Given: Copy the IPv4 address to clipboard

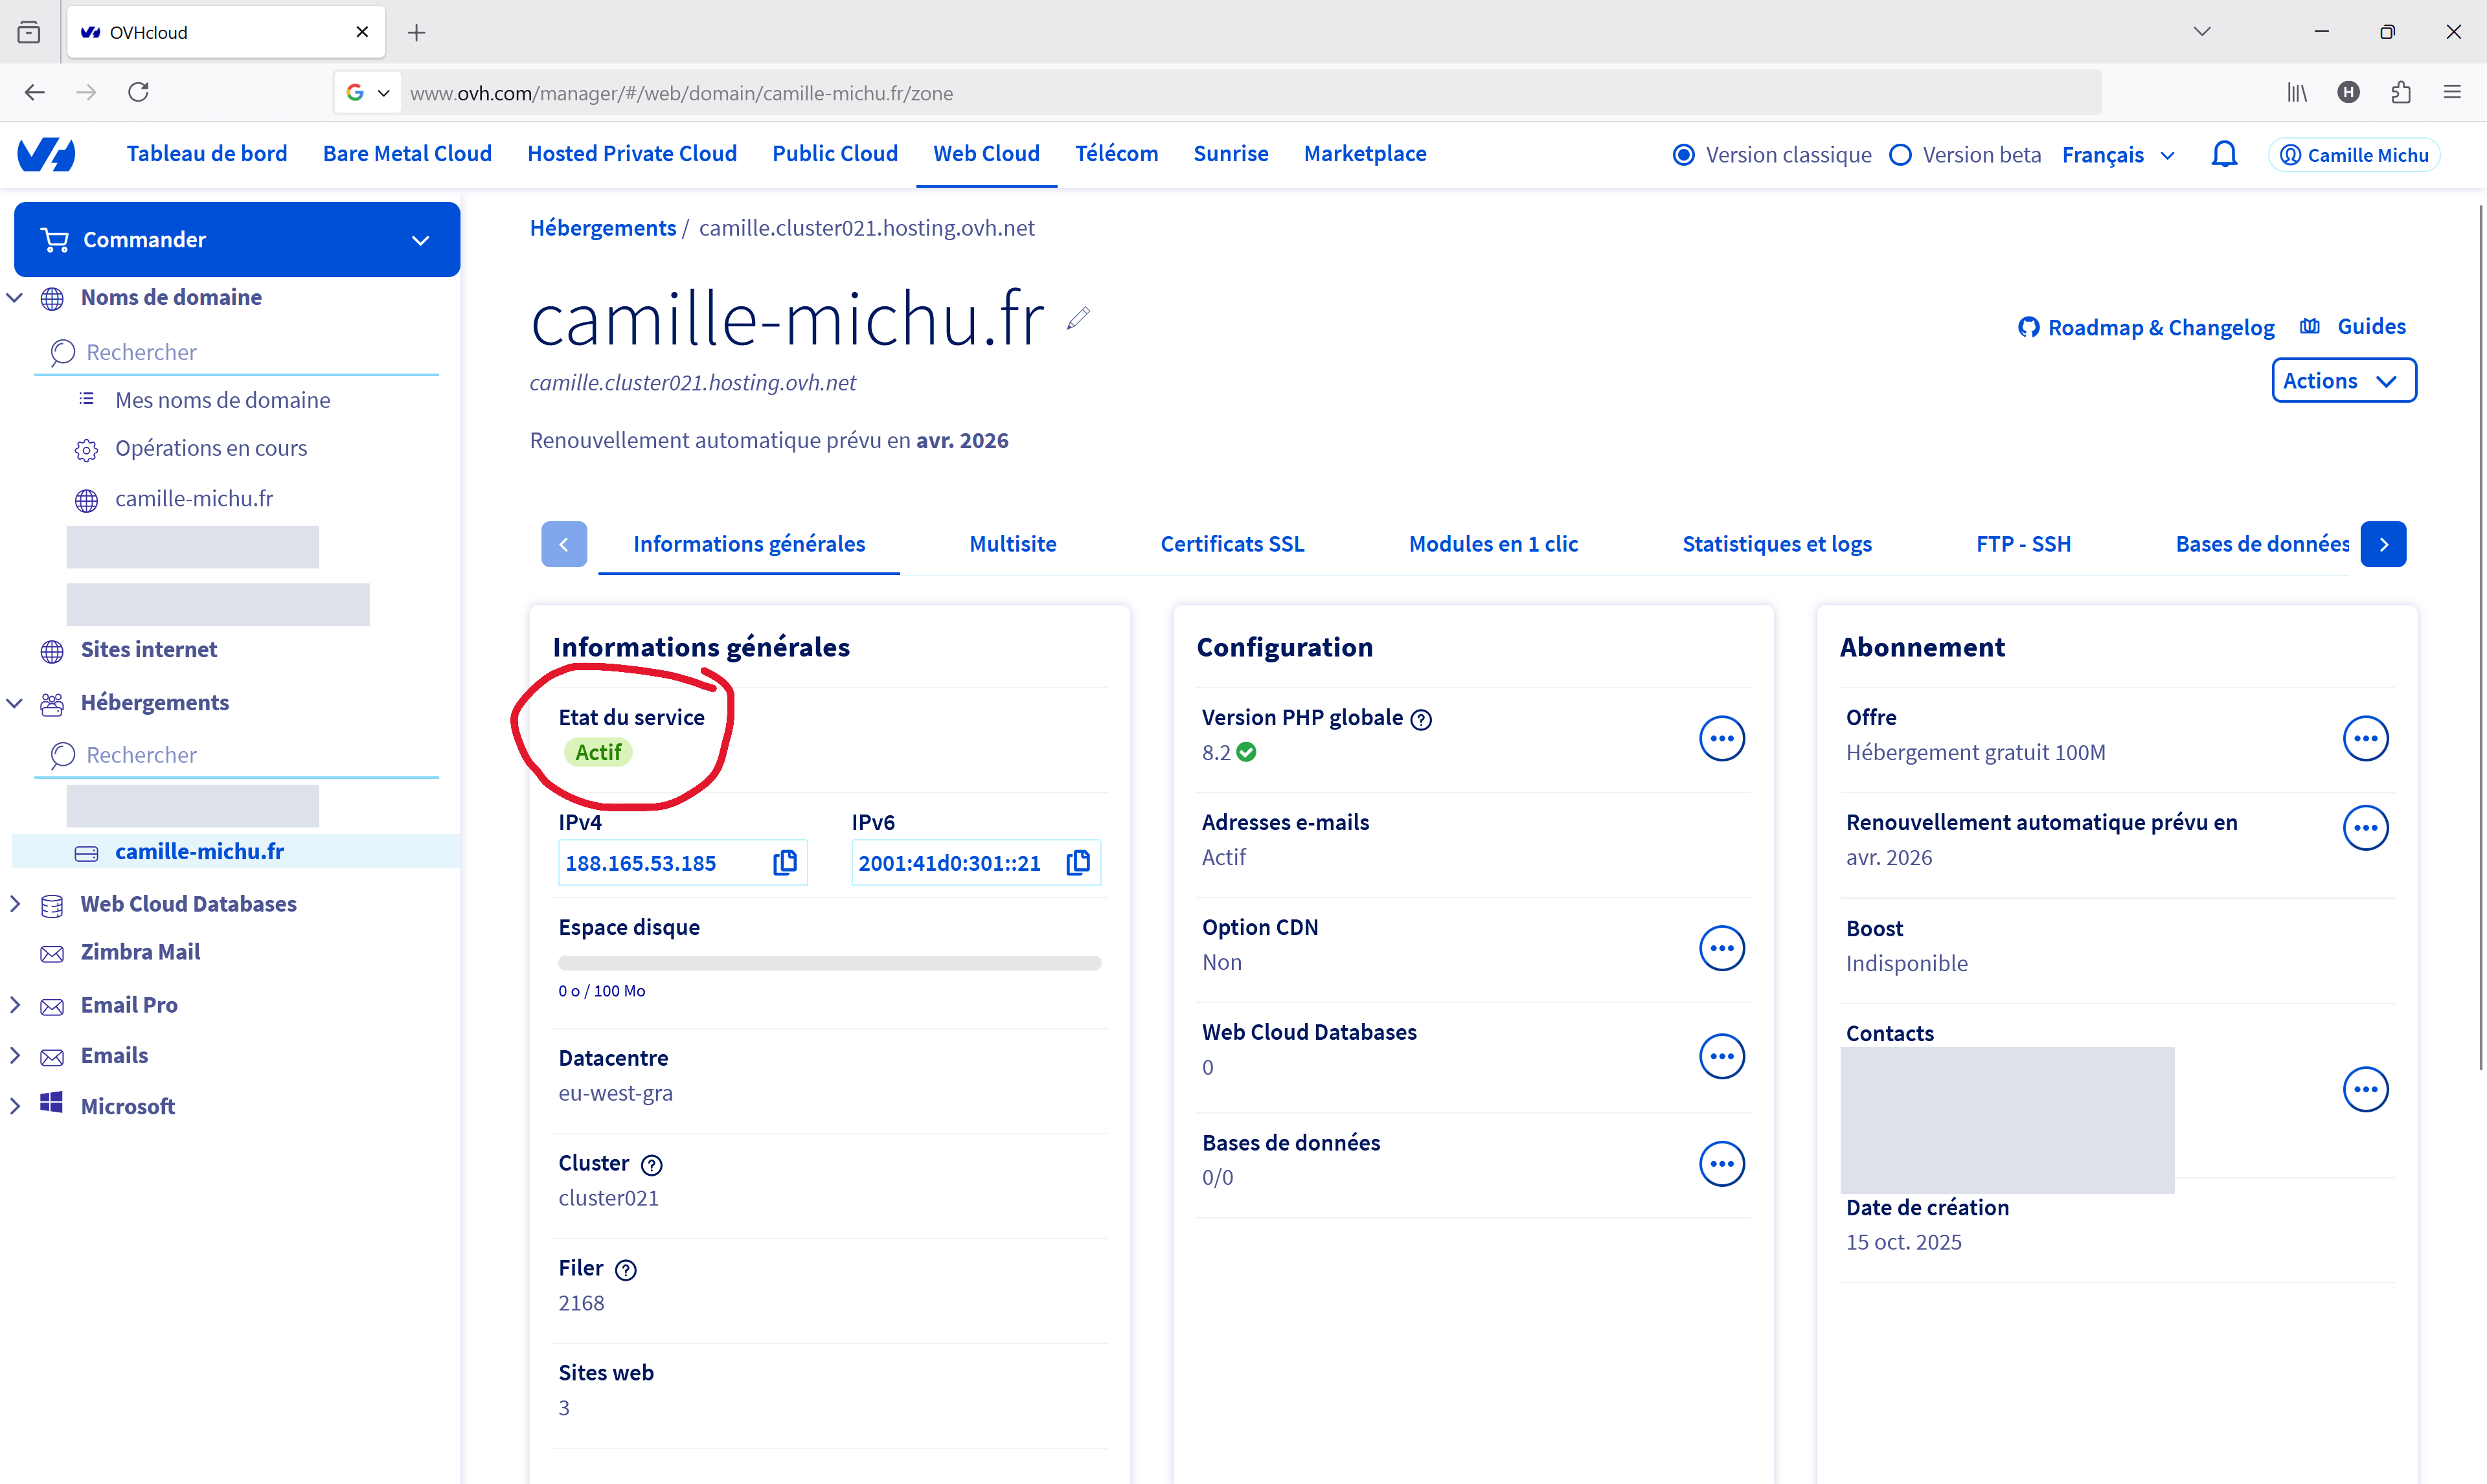Looking at the screenshot, I should click(x=785, y=862).
